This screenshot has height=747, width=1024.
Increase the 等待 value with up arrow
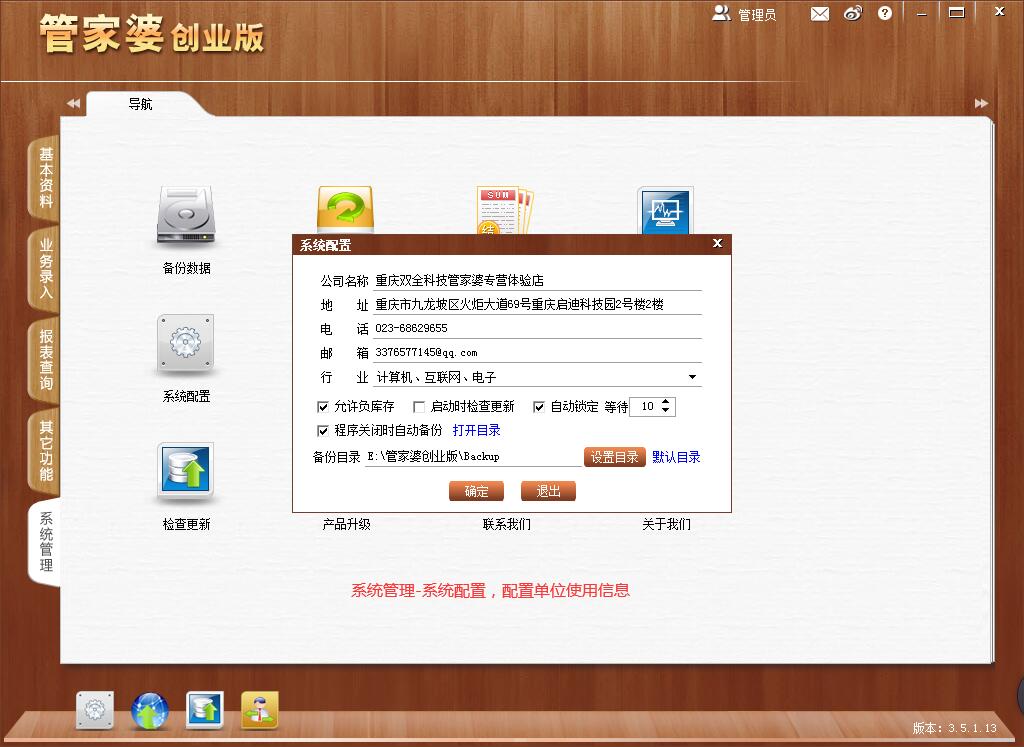[665, 402]
